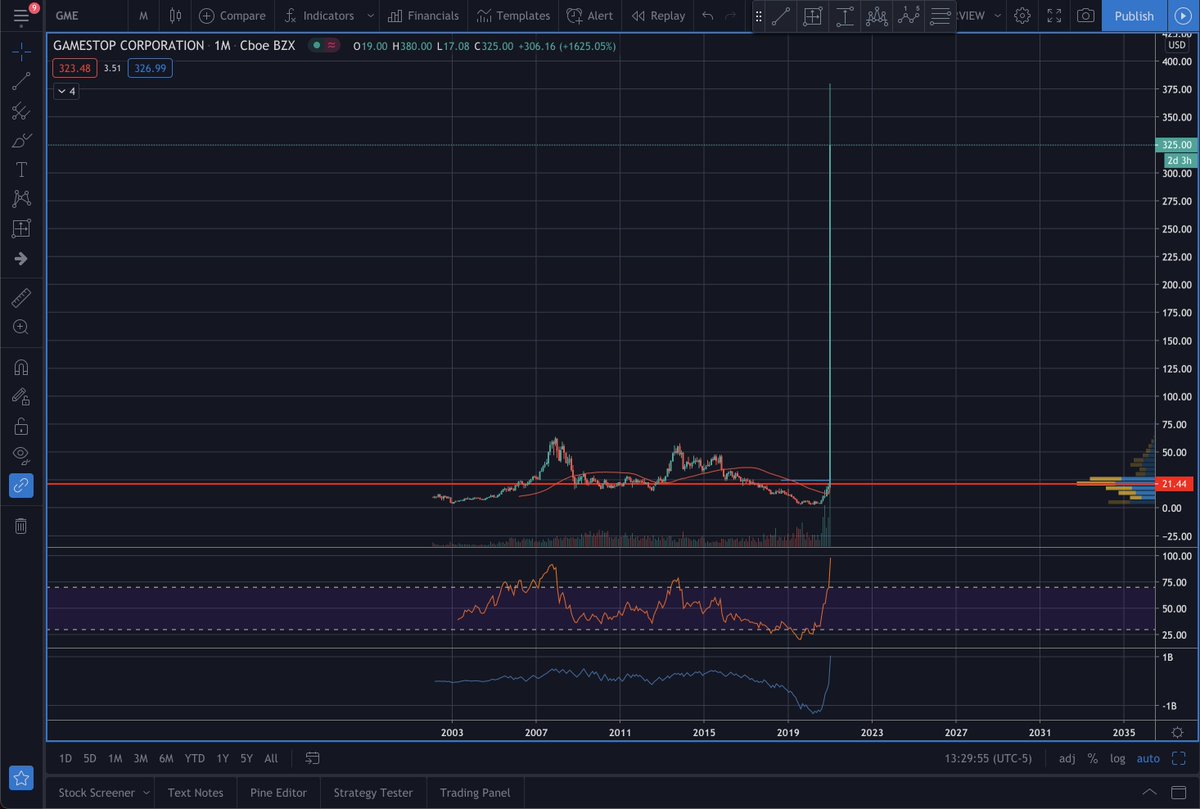
Task: Select horizontal lines tool in floating toolbar
Action: [x=940, y=16]
